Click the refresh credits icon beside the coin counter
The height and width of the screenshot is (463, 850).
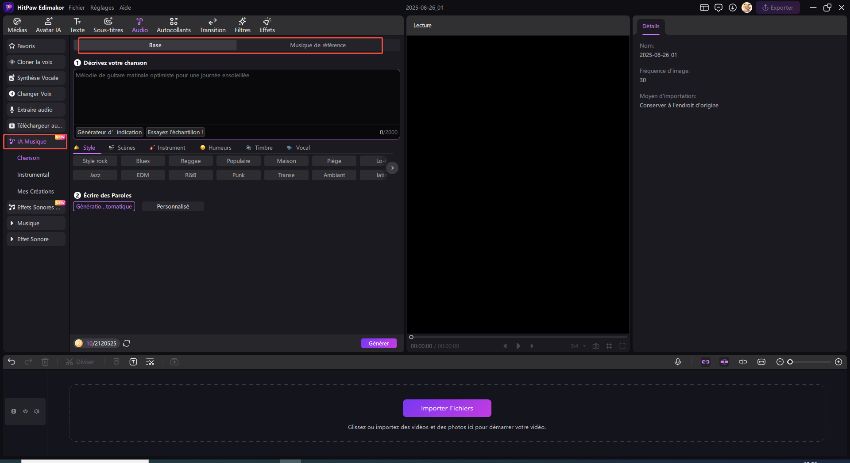[x=127, y=343]
